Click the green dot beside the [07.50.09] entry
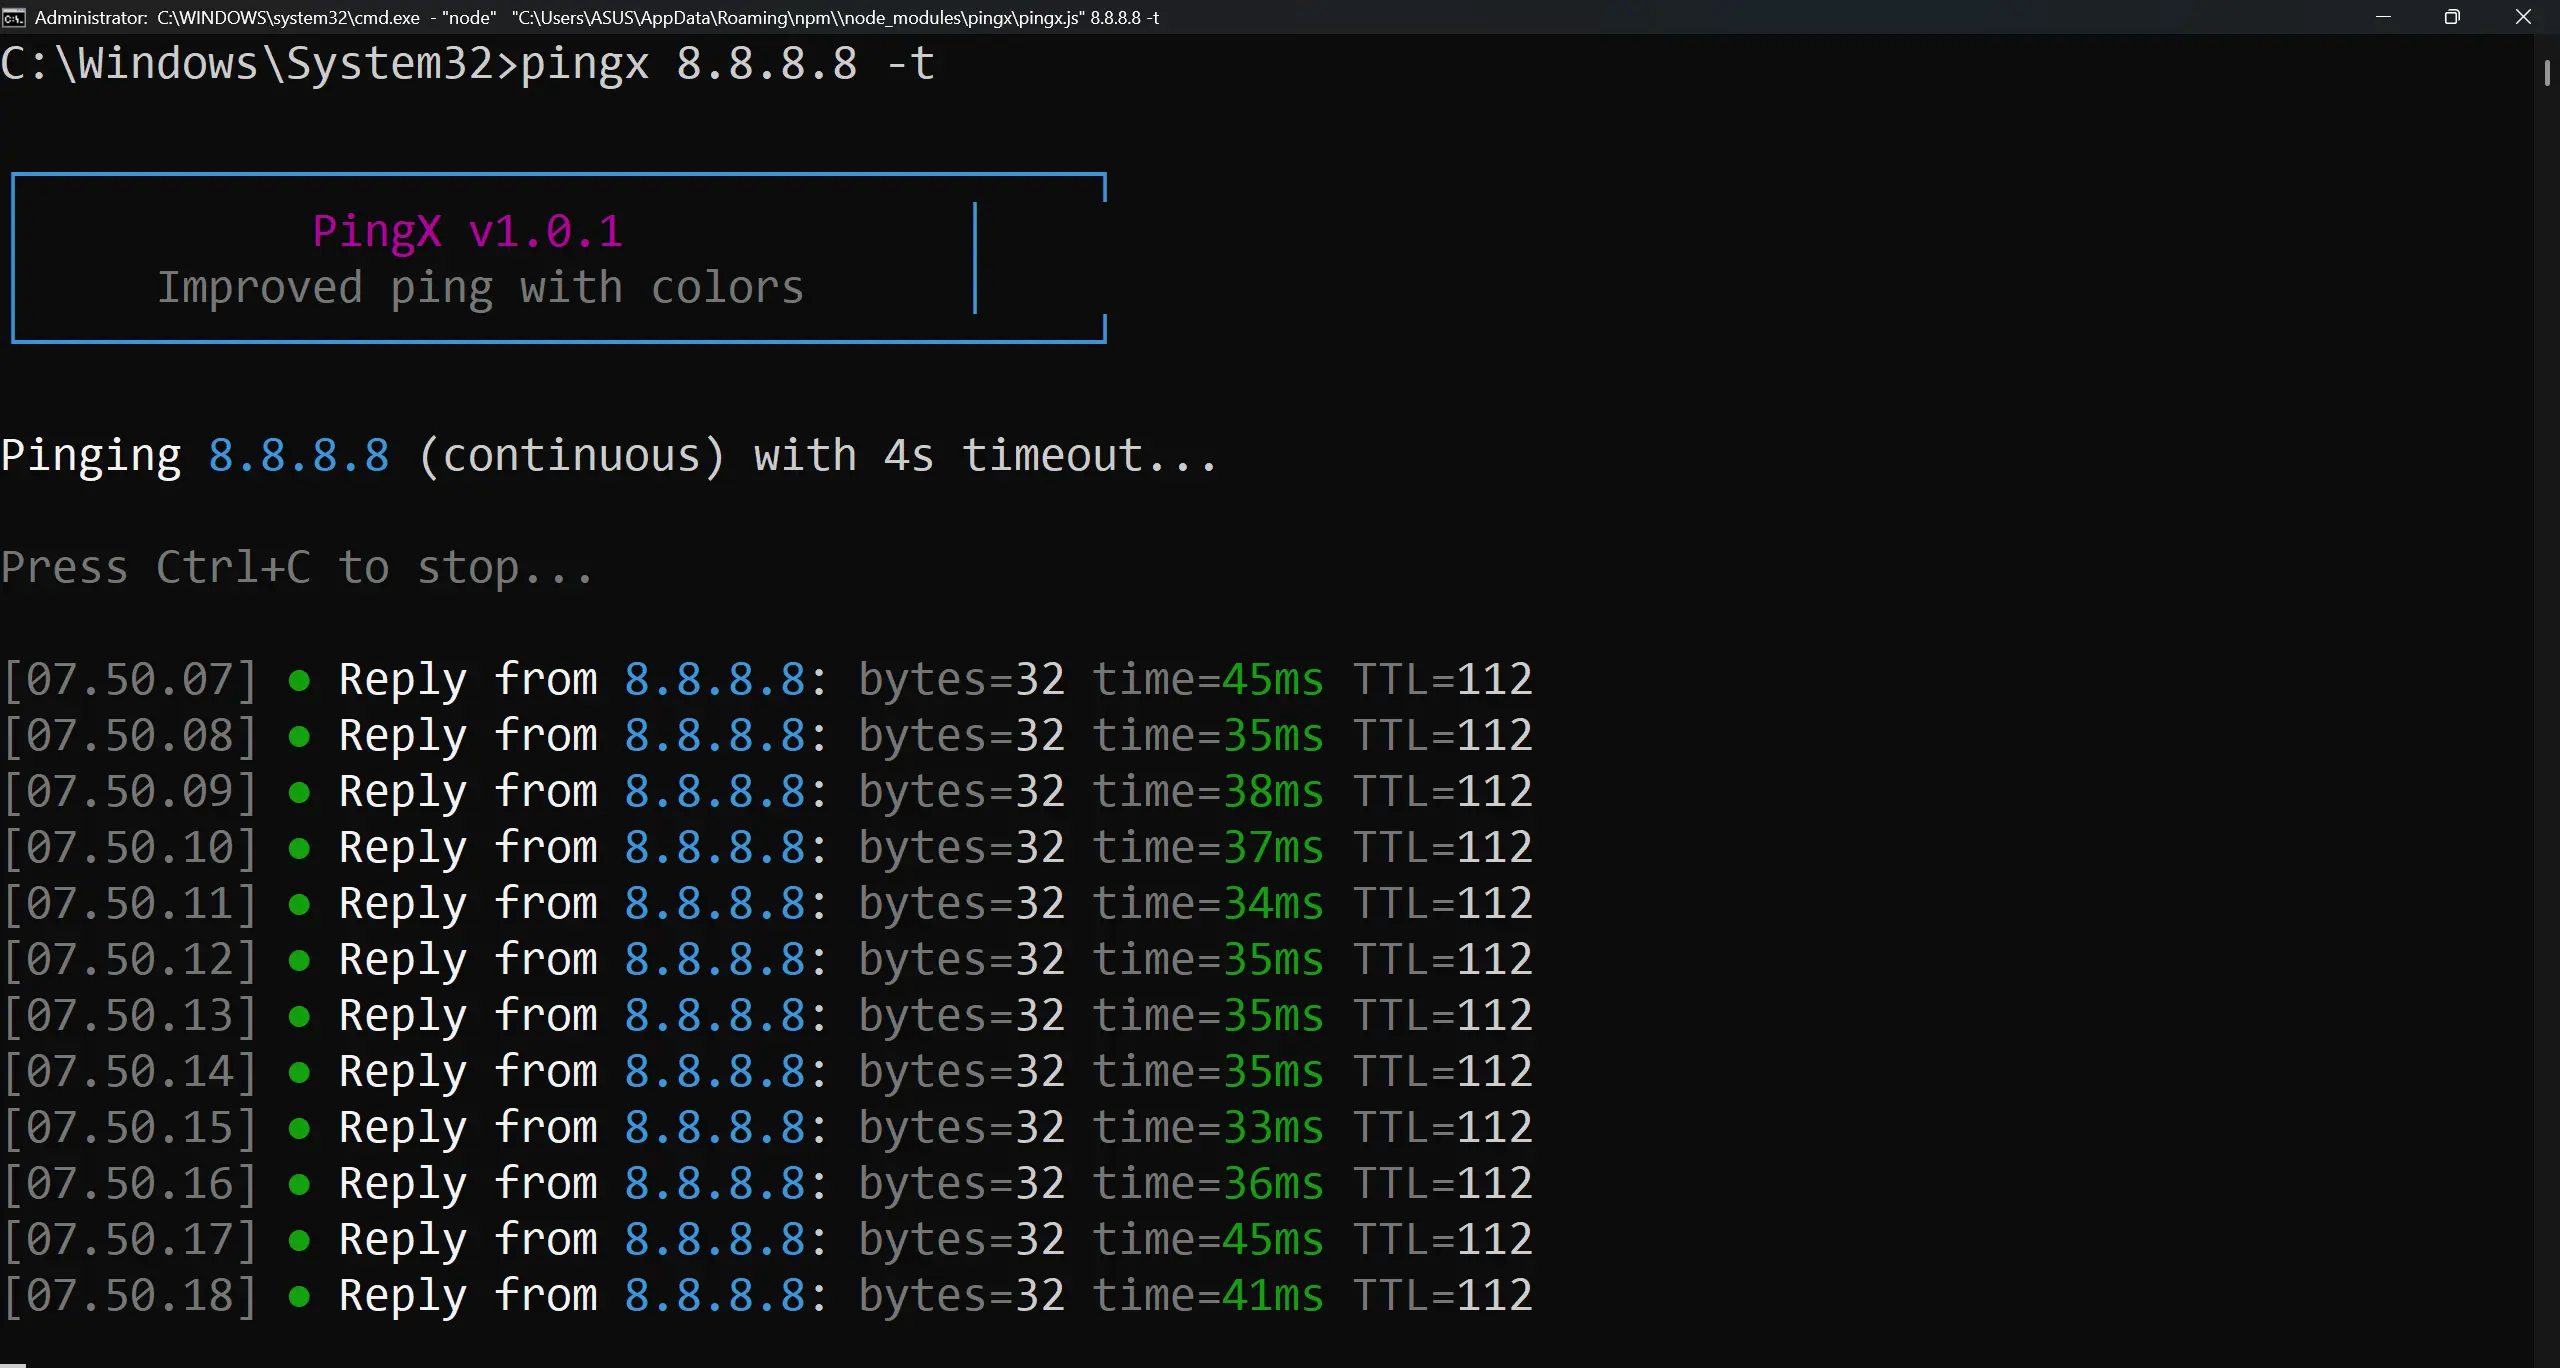The image size is (2560, 1368). point(299,791)
